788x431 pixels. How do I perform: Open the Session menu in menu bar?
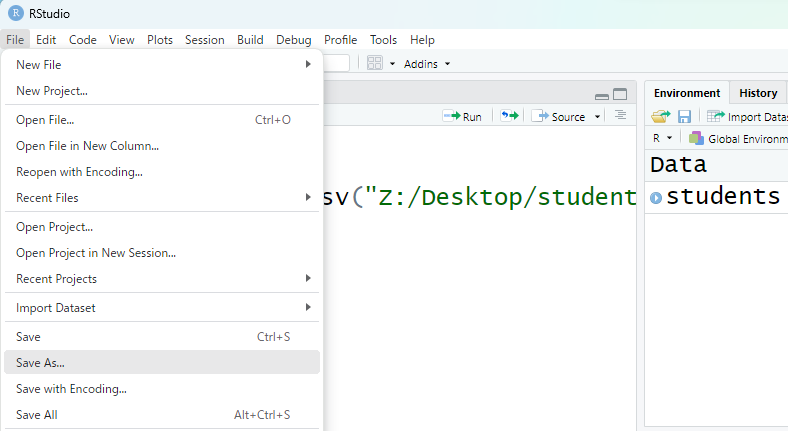click(x=204, y=40)
